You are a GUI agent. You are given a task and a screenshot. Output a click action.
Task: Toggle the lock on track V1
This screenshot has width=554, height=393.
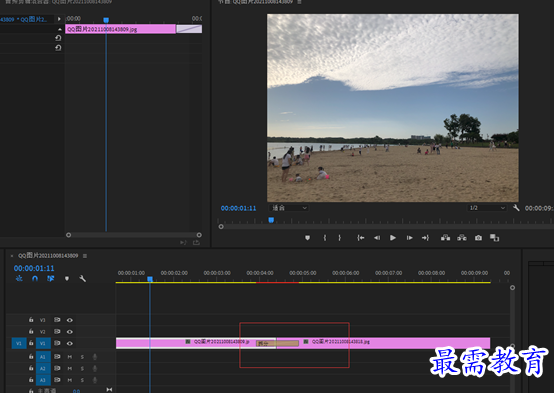(x=31, y=343)
